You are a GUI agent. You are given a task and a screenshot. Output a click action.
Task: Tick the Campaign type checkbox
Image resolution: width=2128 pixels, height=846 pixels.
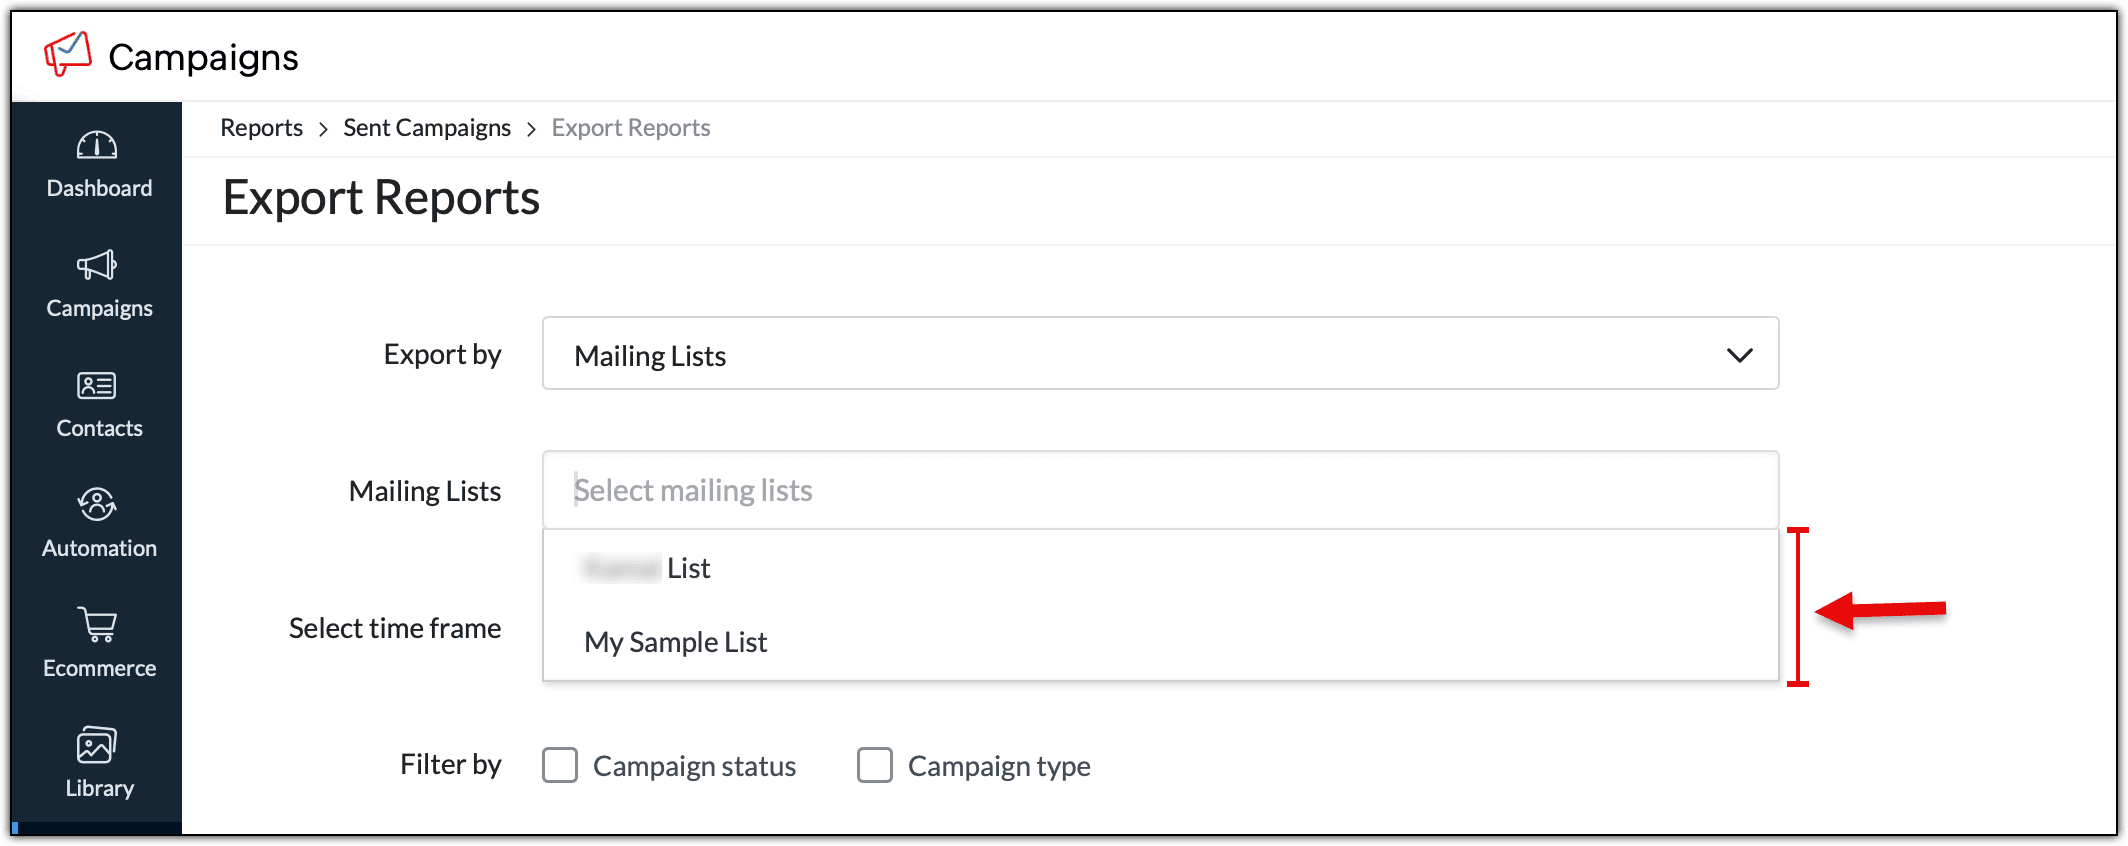click(x=875, y=765)
